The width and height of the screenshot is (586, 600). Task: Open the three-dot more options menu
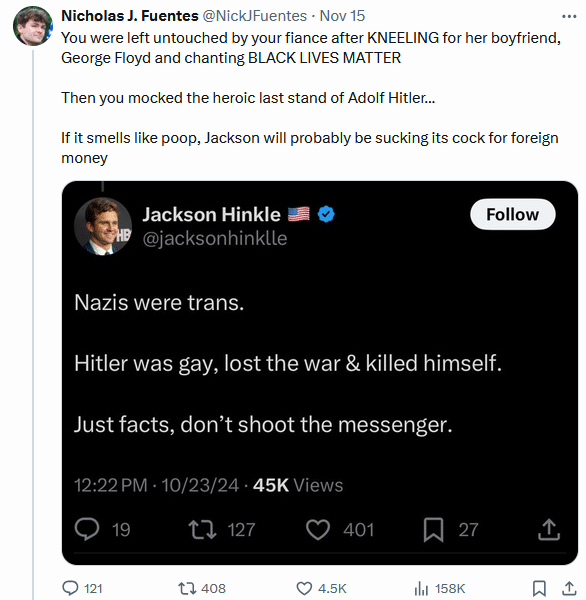569,16
